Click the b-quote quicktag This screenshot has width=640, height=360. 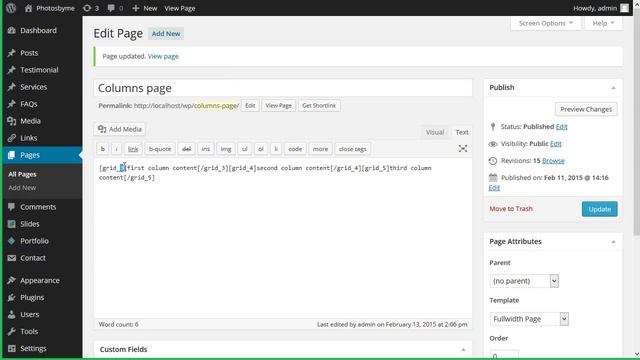160,149
